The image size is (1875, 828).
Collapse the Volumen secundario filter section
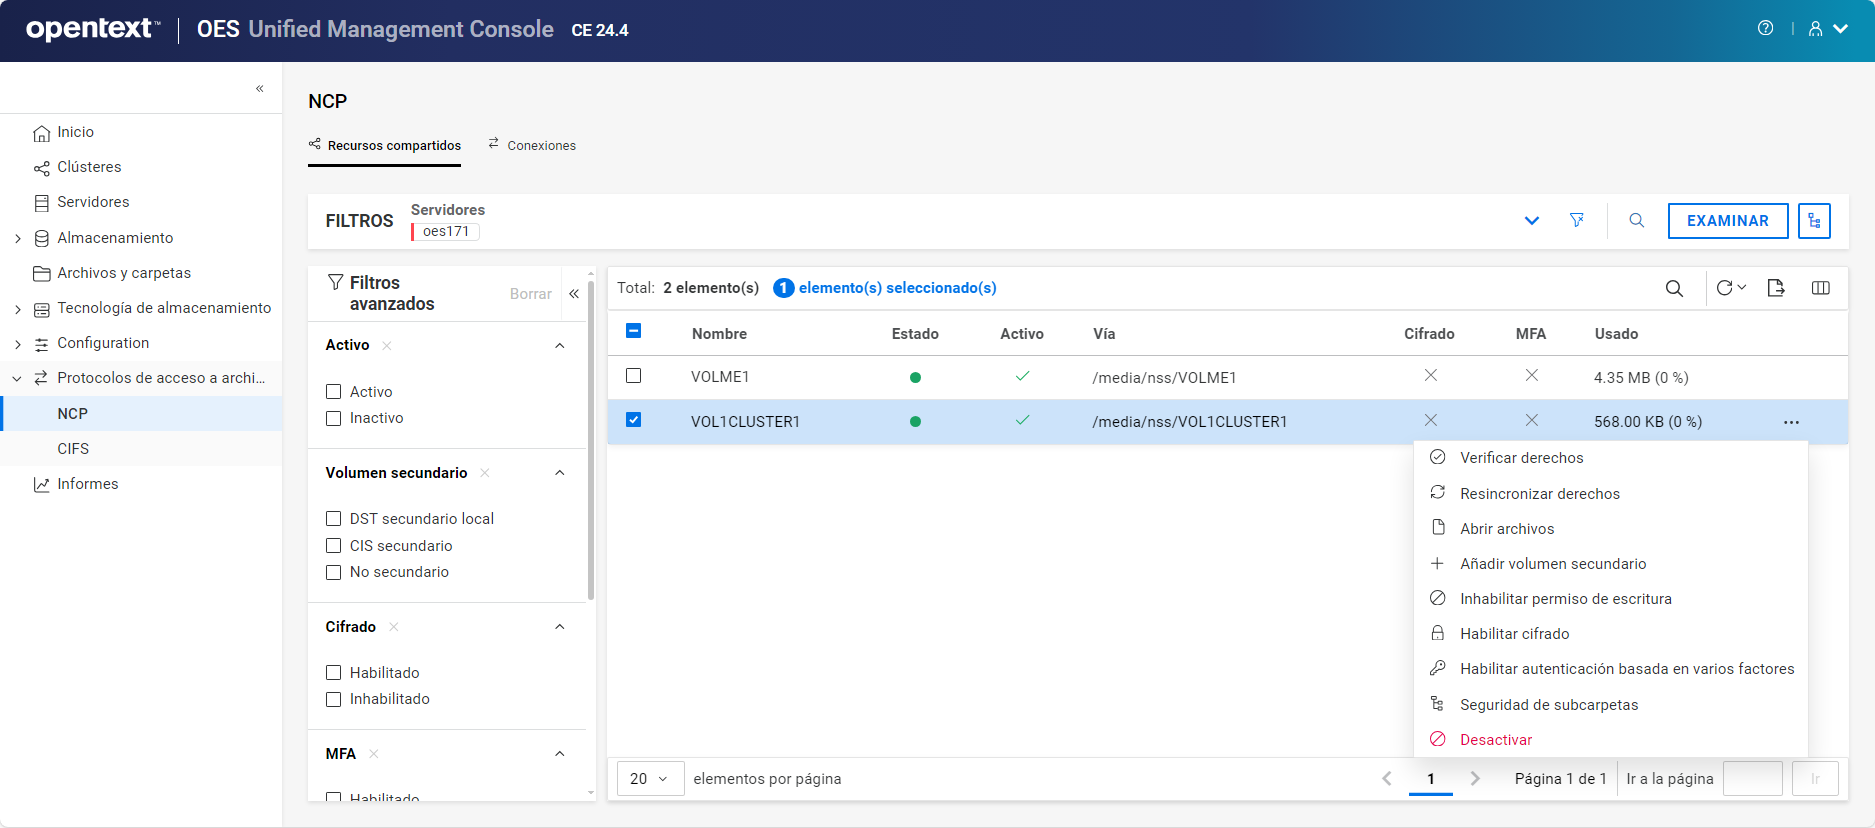click(x=559, y=473)
